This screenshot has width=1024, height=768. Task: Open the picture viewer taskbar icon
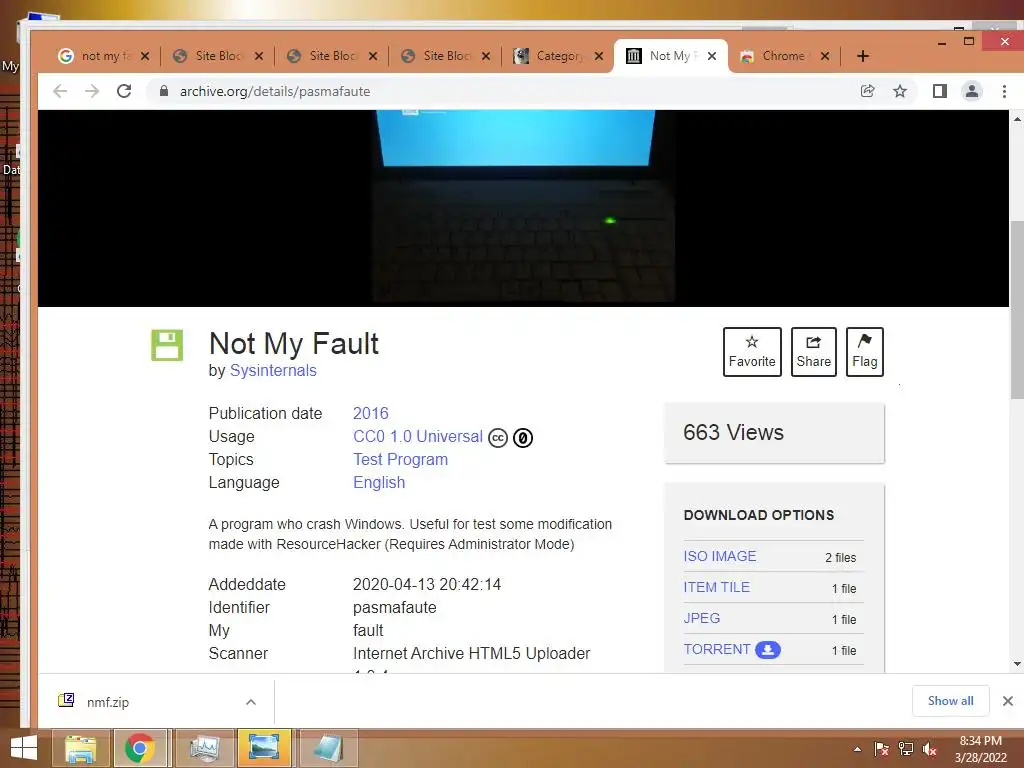click(264, 748)
